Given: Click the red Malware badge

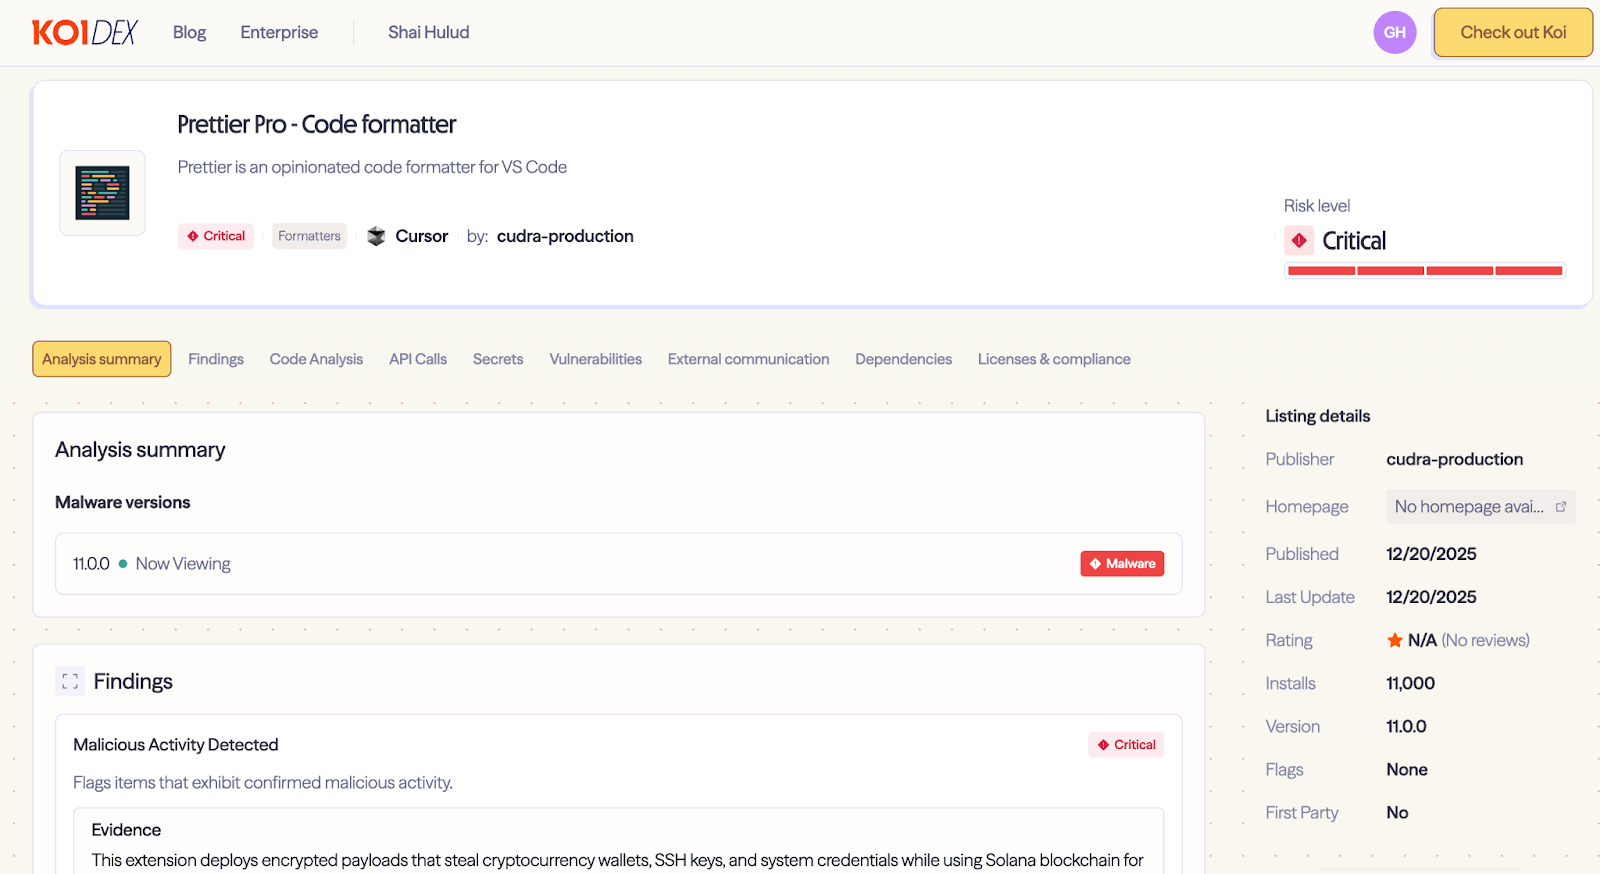Looking at the screenshot, I should (1122, 564).
